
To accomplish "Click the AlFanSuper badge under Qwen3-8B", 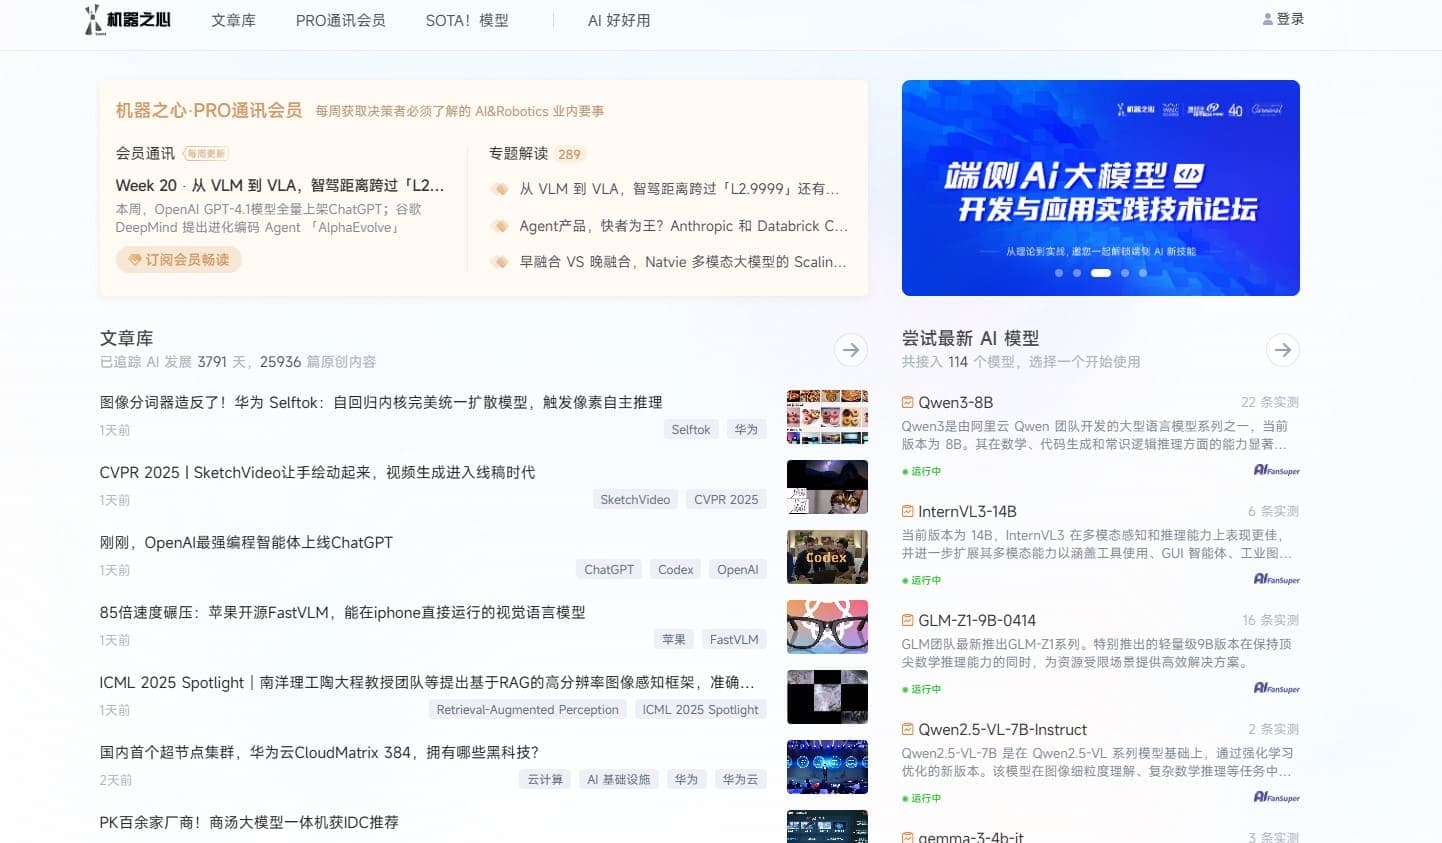I will (1276, 470).
